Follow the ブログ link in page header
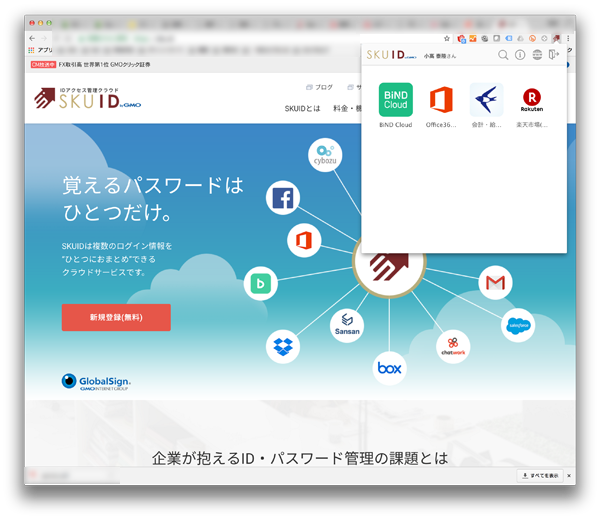The width and height of the screenshot is (600, 519). [x=320, y=87]
